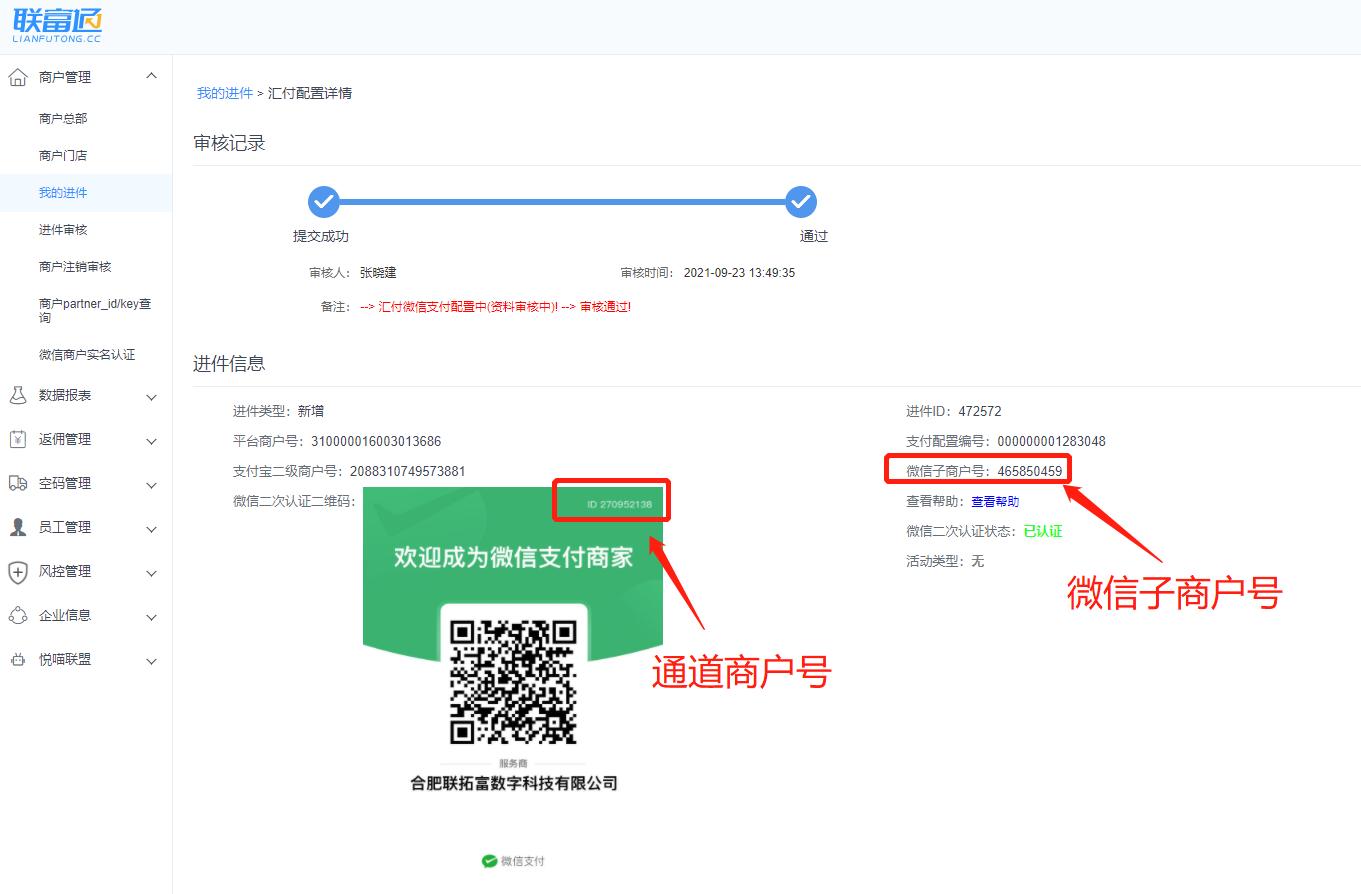The width and height of the screenshot is (1361, 894).
Task: Click the 进件ID value 472572
Action: point(980,411)
